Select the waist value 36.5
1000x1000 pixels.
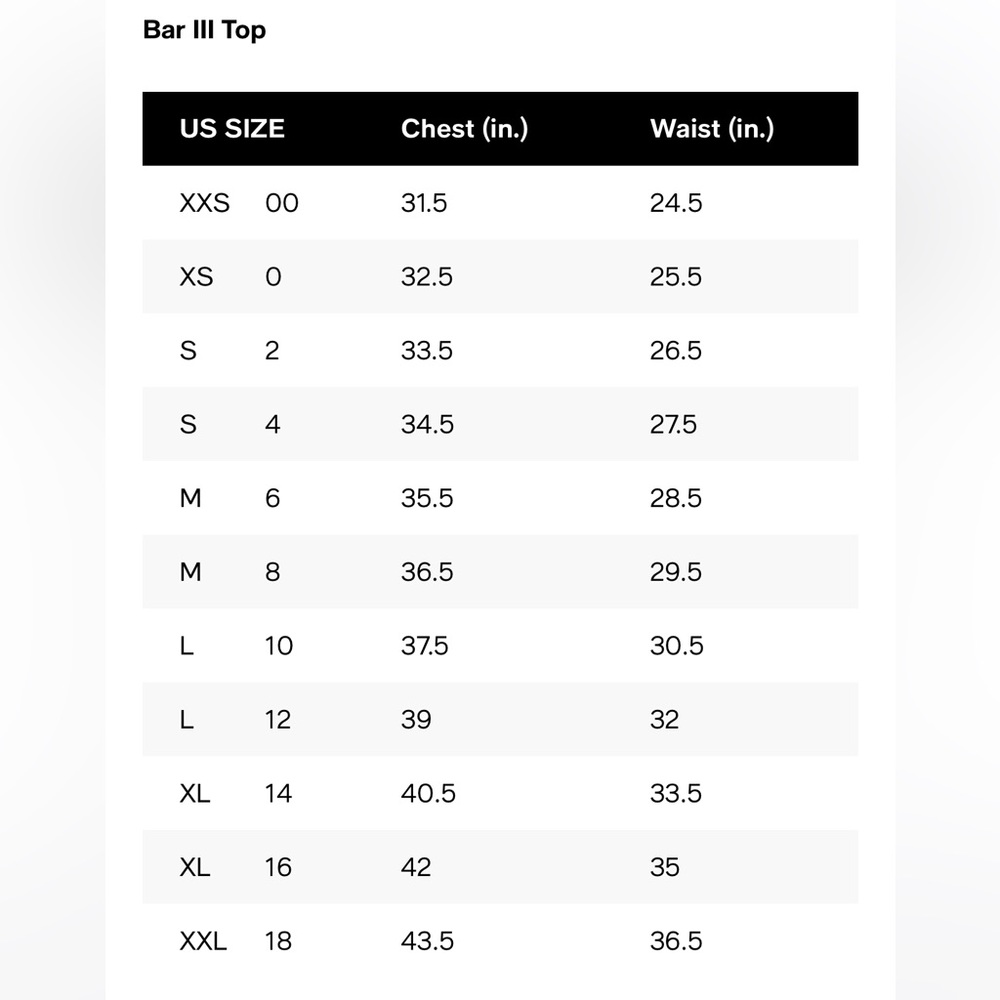pos(676,941)
